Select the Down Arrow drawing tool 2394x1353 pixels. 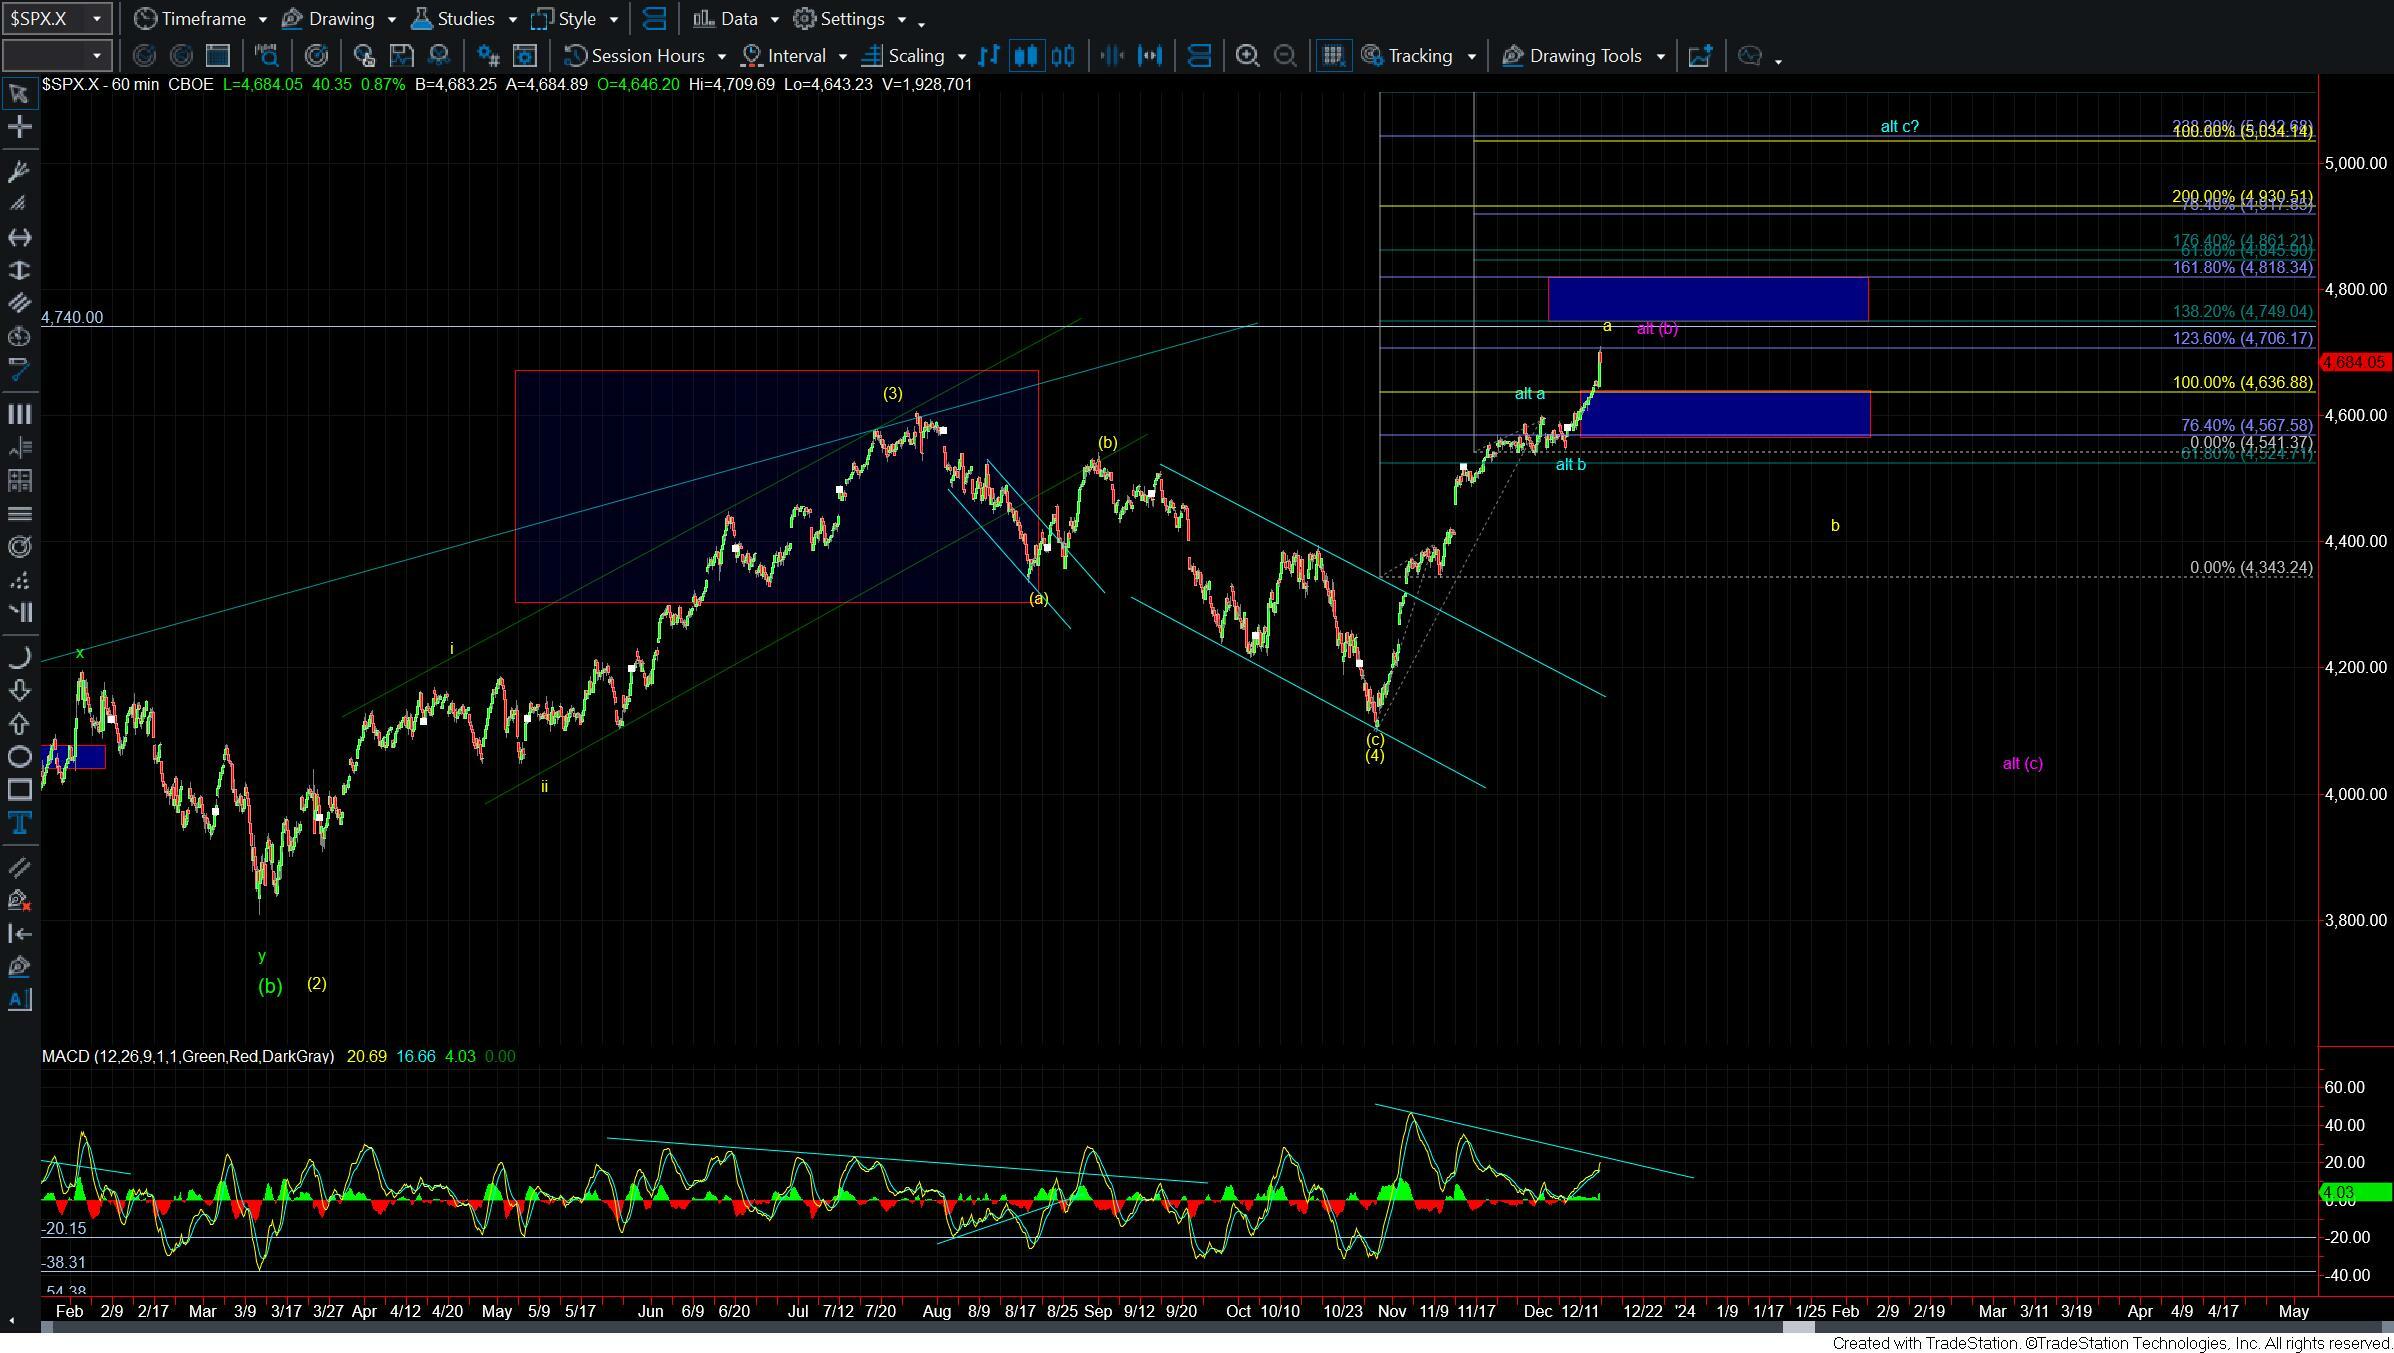[x=19, y=690]
